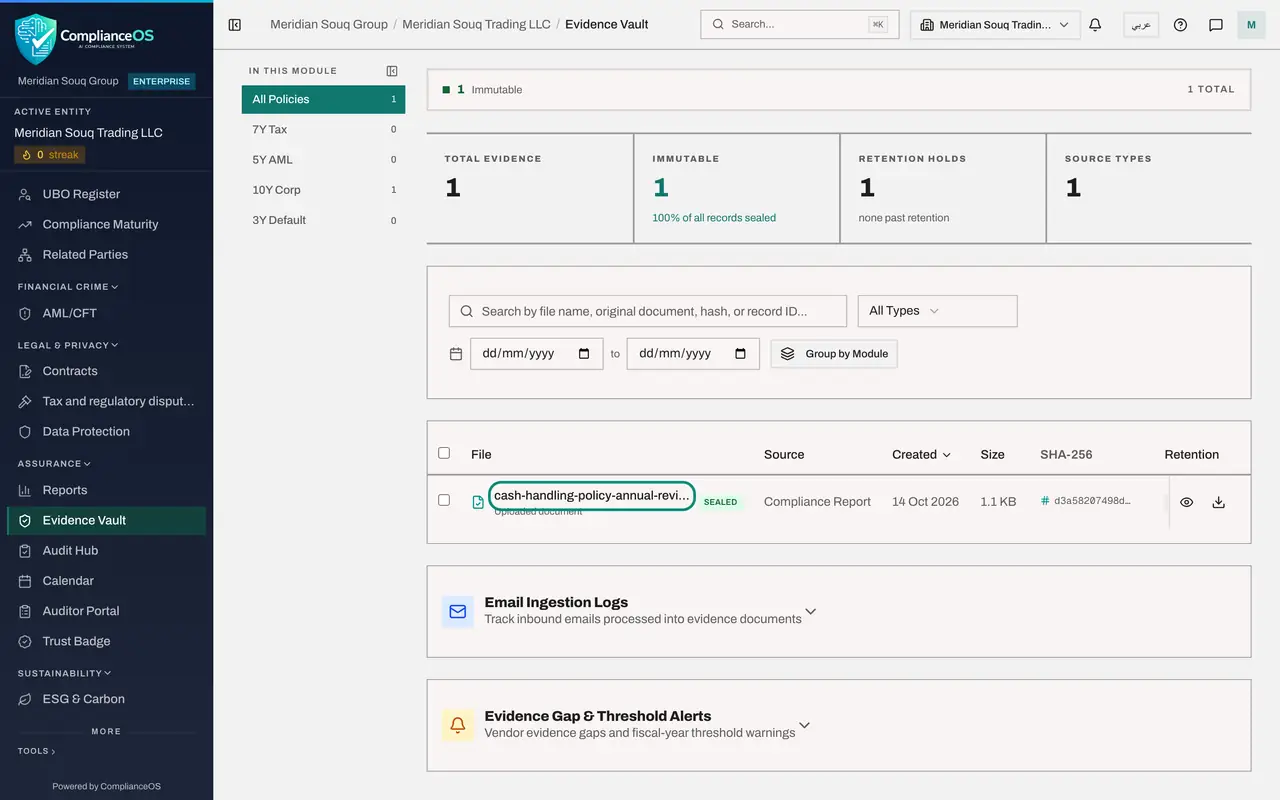Focus the top Search bar
This screenshot has height=800, width=1280.
point(800,25)
